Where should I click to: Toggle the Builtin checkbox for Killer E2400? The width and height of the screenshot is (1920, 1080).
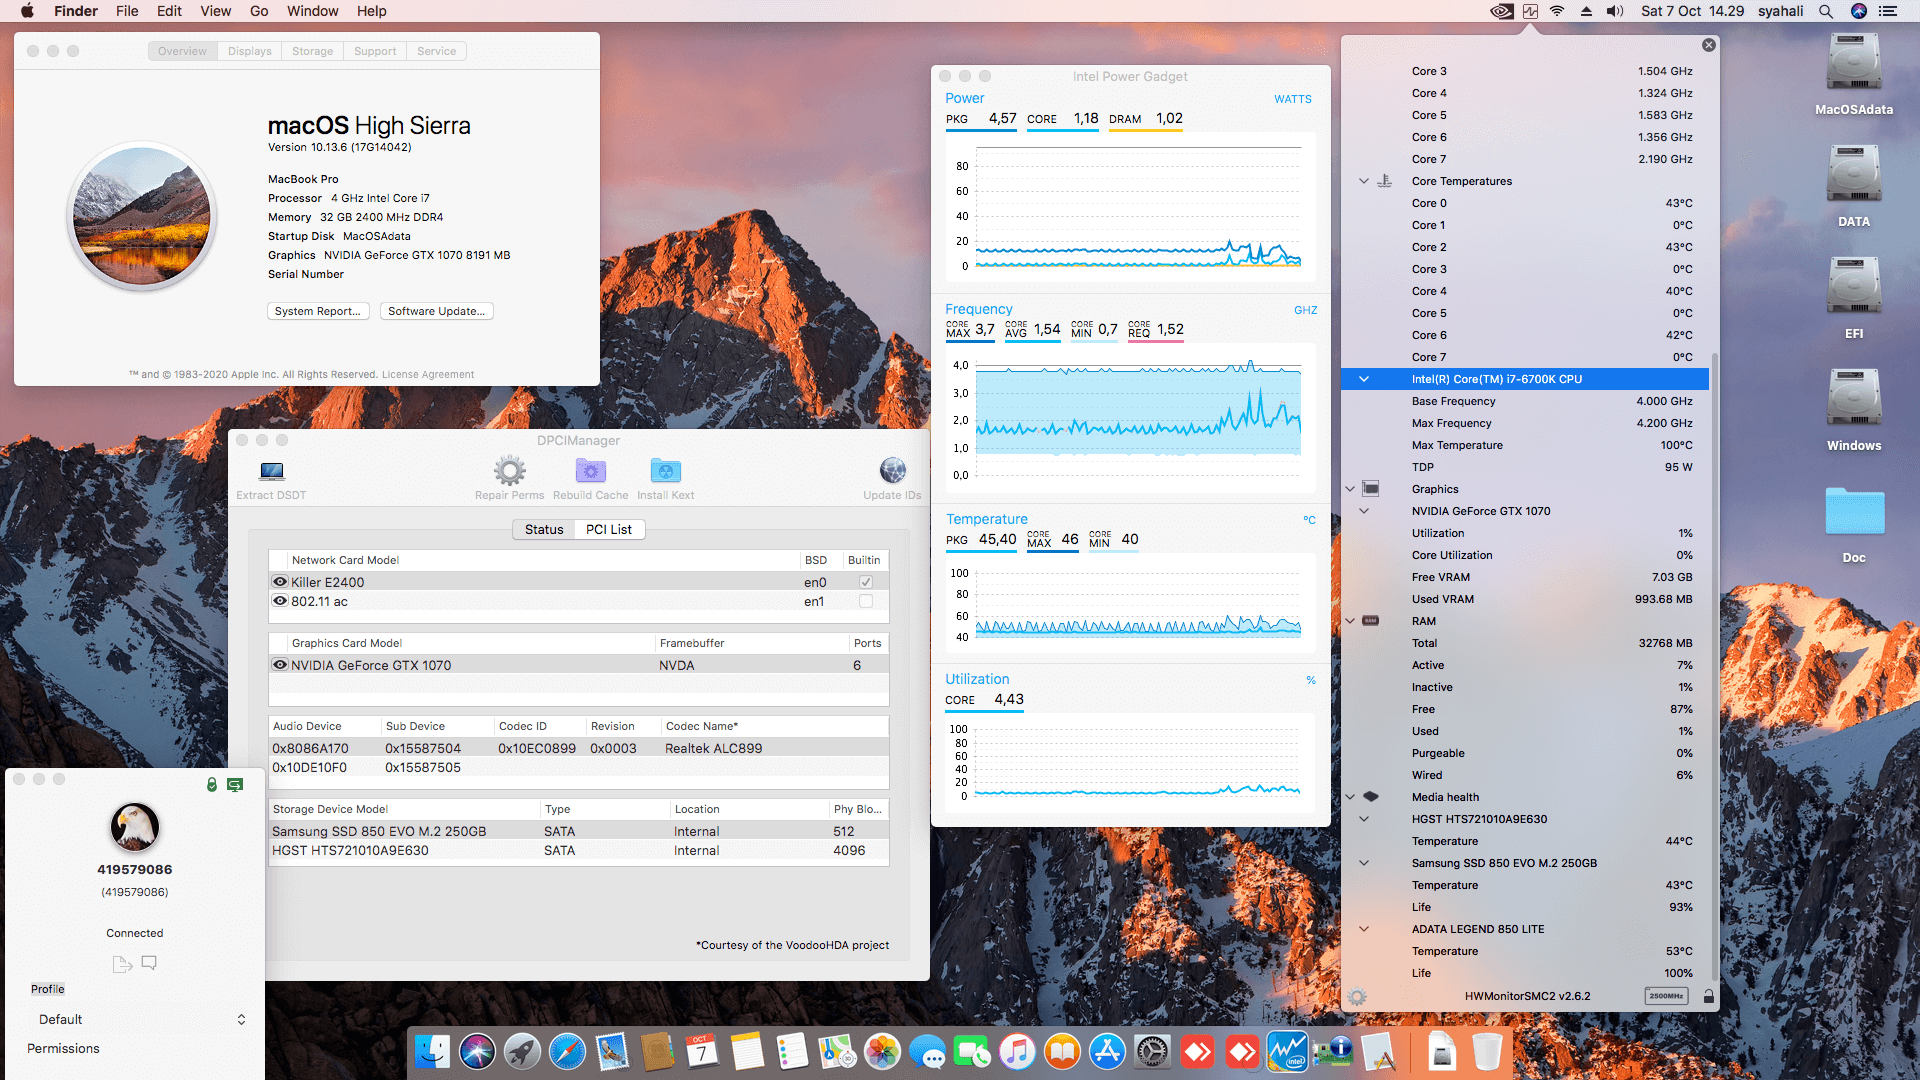(866, 582)
